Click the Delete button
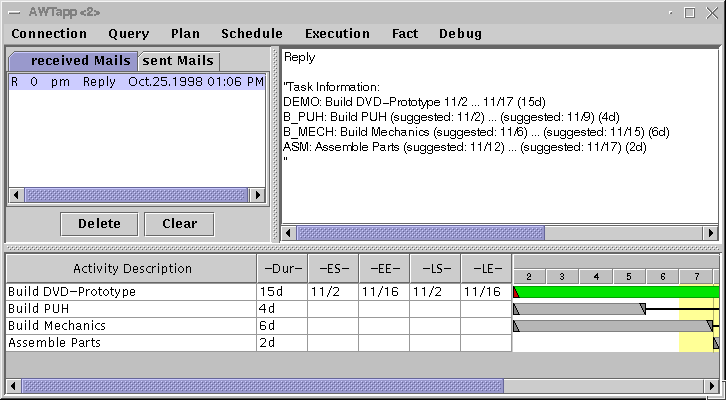This screenshot has width=726, height=400. [98, 223]
